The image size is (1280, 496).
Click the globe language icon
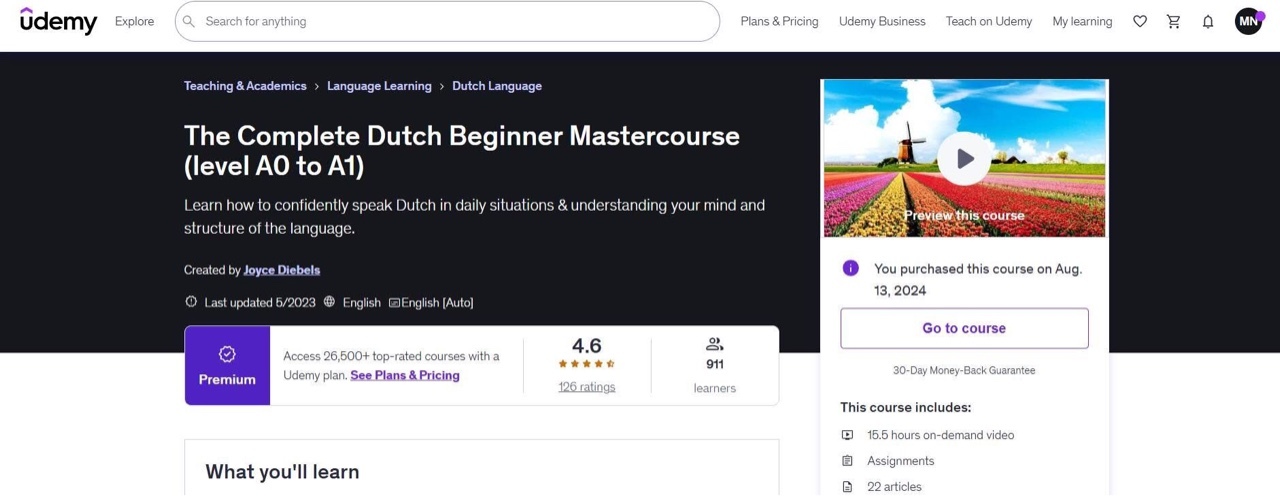tap(329, 302)
